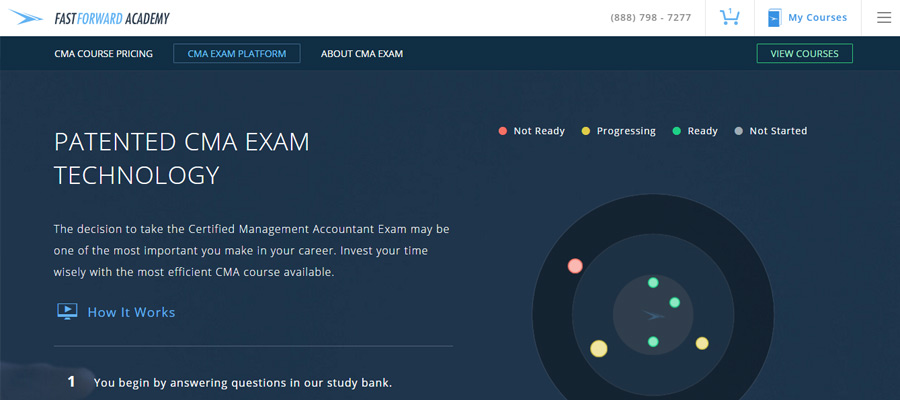Image resolution: width=900 pixels, height=400 pixels.
Task: Click the My Courses book icon
Action: (774, 18)
